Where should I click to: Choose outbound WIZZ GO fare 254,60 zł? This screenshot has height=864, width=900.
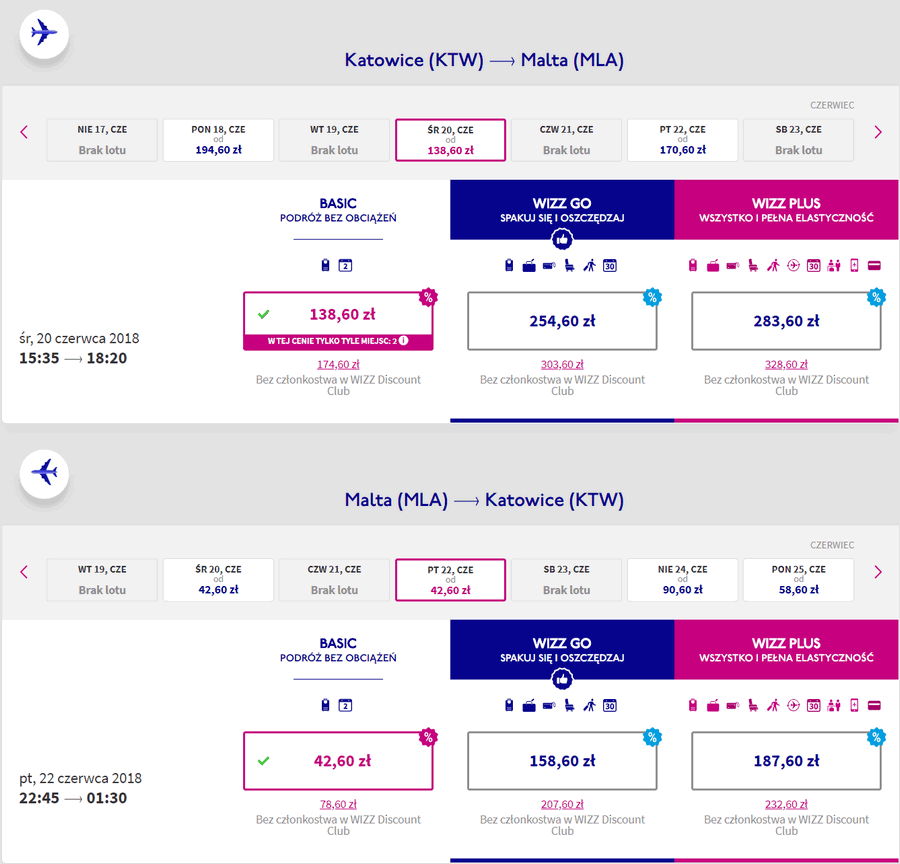[x=562, y=321]
